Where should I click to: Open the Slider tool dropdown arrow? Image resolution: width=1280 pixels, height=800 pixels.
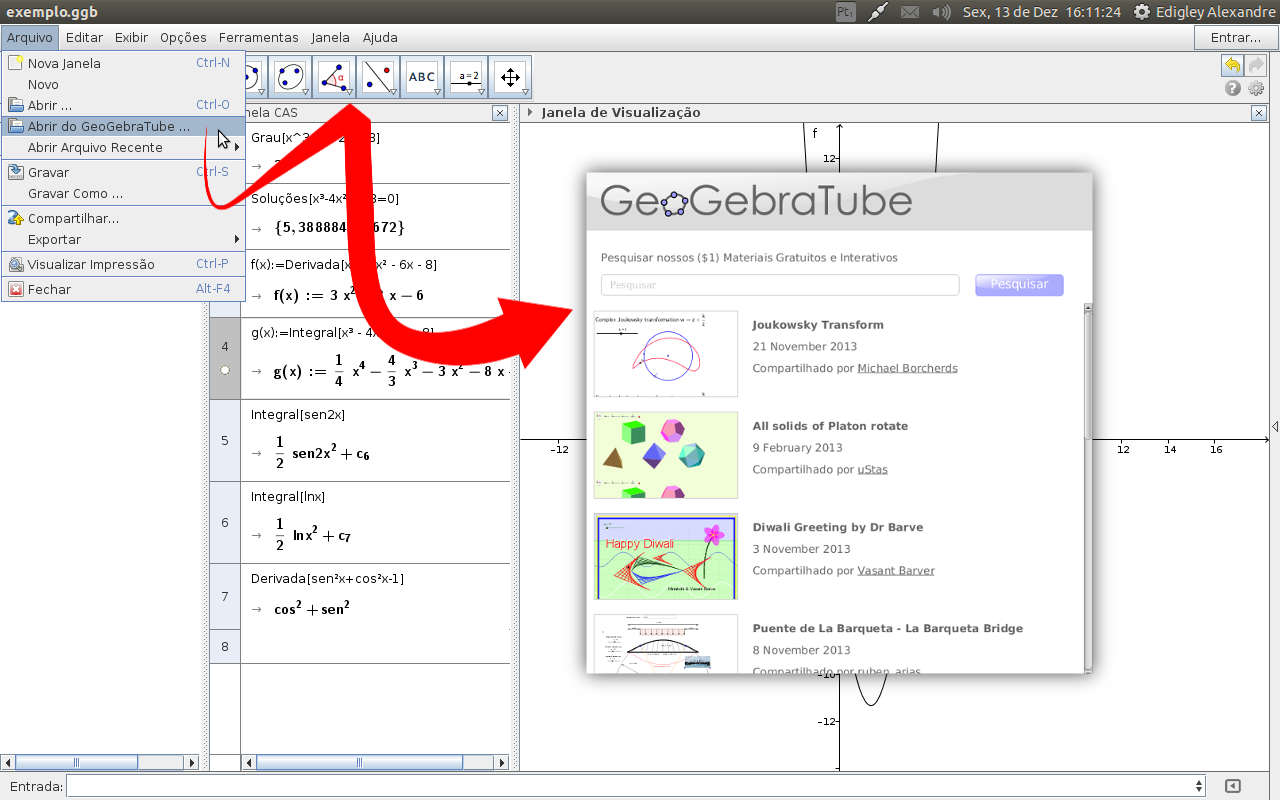482,91
